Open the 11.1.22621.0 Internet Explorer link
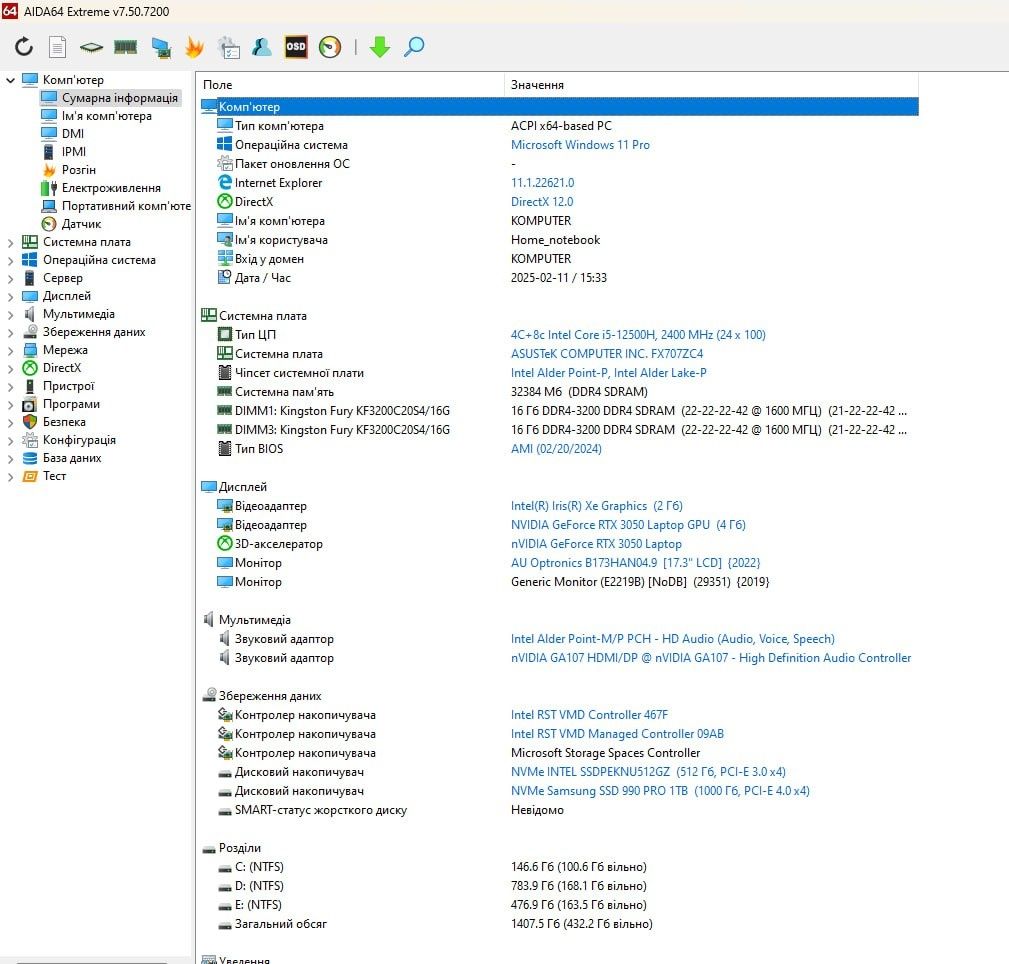Image resolution: width=1009 pixels, height=964 pixels. click(x=542, y=183)
